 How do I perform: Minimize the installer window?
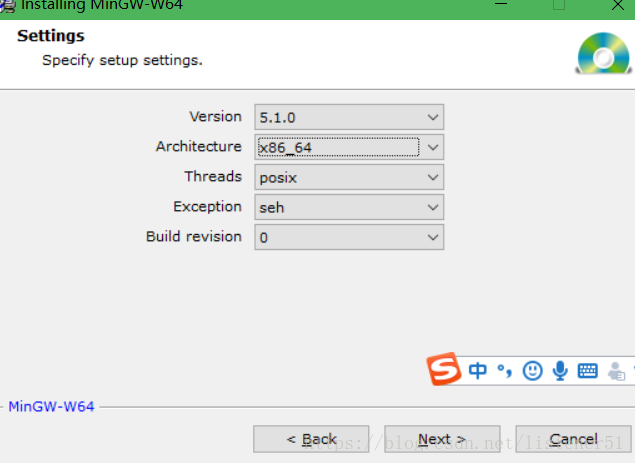point(501,4)
